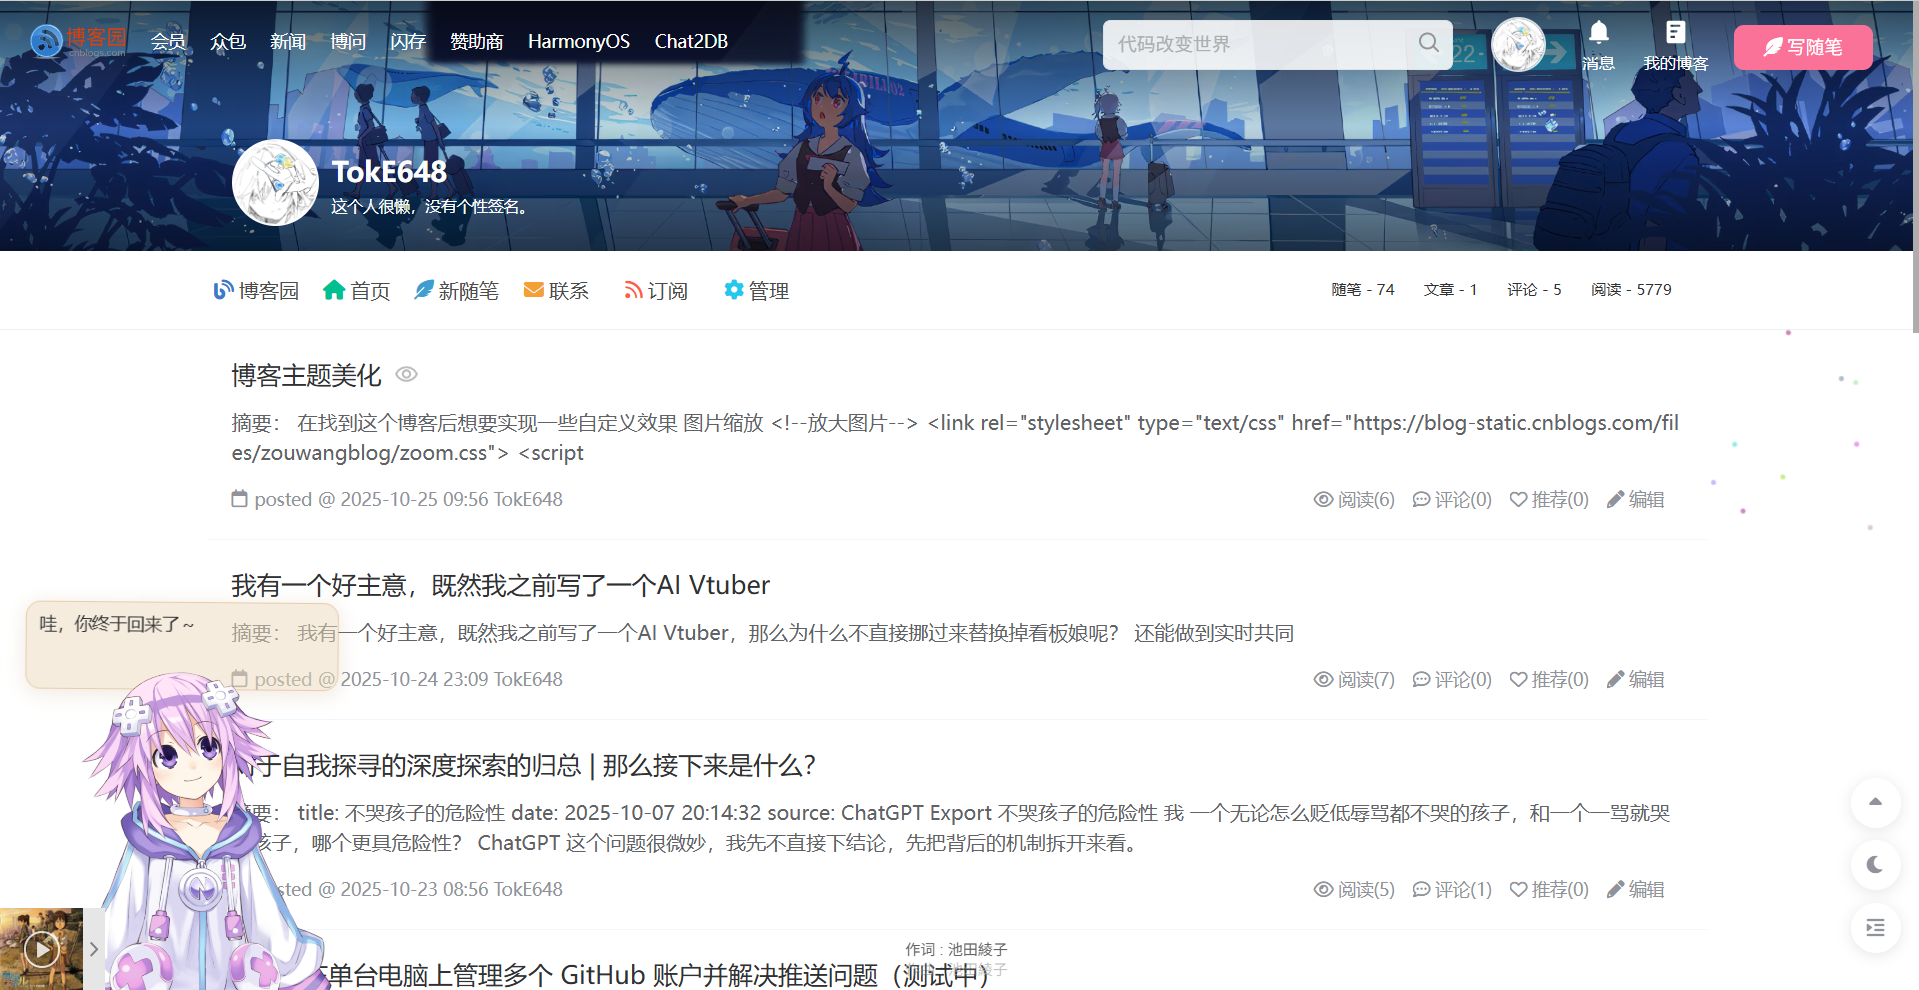Click 阅读(5) on the 2025-10-23 post
The height and width of the screenshot is (990, 1919).
point(1354,889)
